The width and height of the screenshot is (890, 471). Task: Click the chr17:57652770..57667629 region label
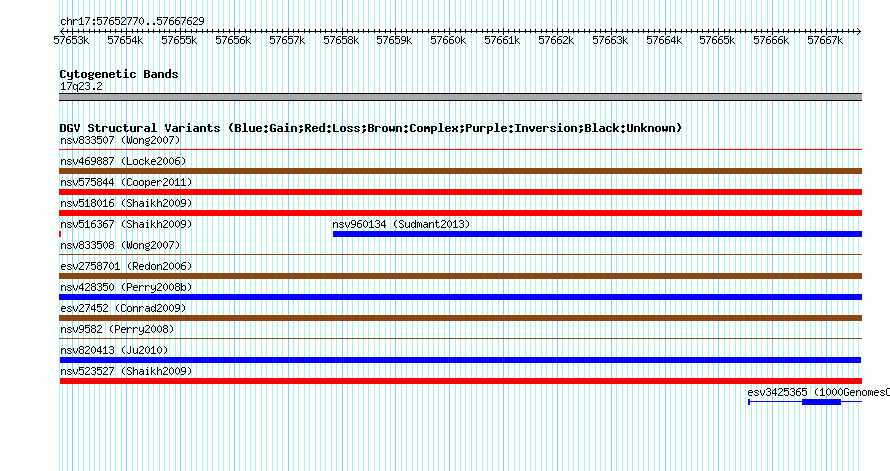tap(132, 21)
